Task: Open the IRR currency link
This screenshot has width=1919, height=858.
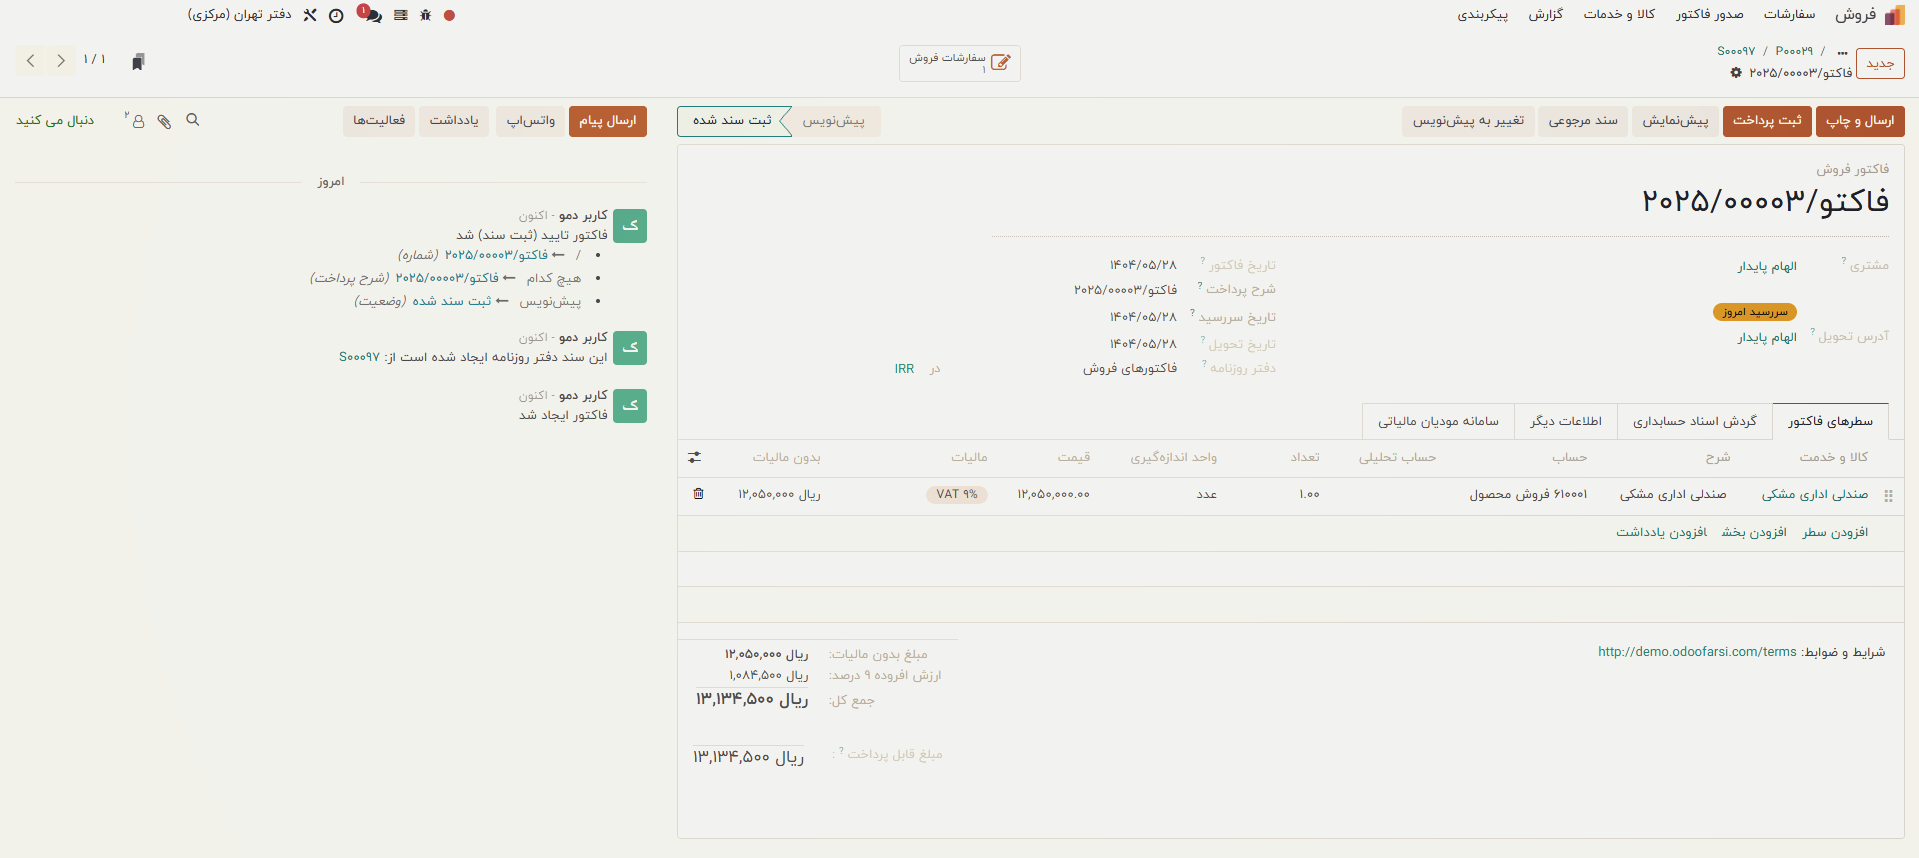Action: tap(904, 369)
